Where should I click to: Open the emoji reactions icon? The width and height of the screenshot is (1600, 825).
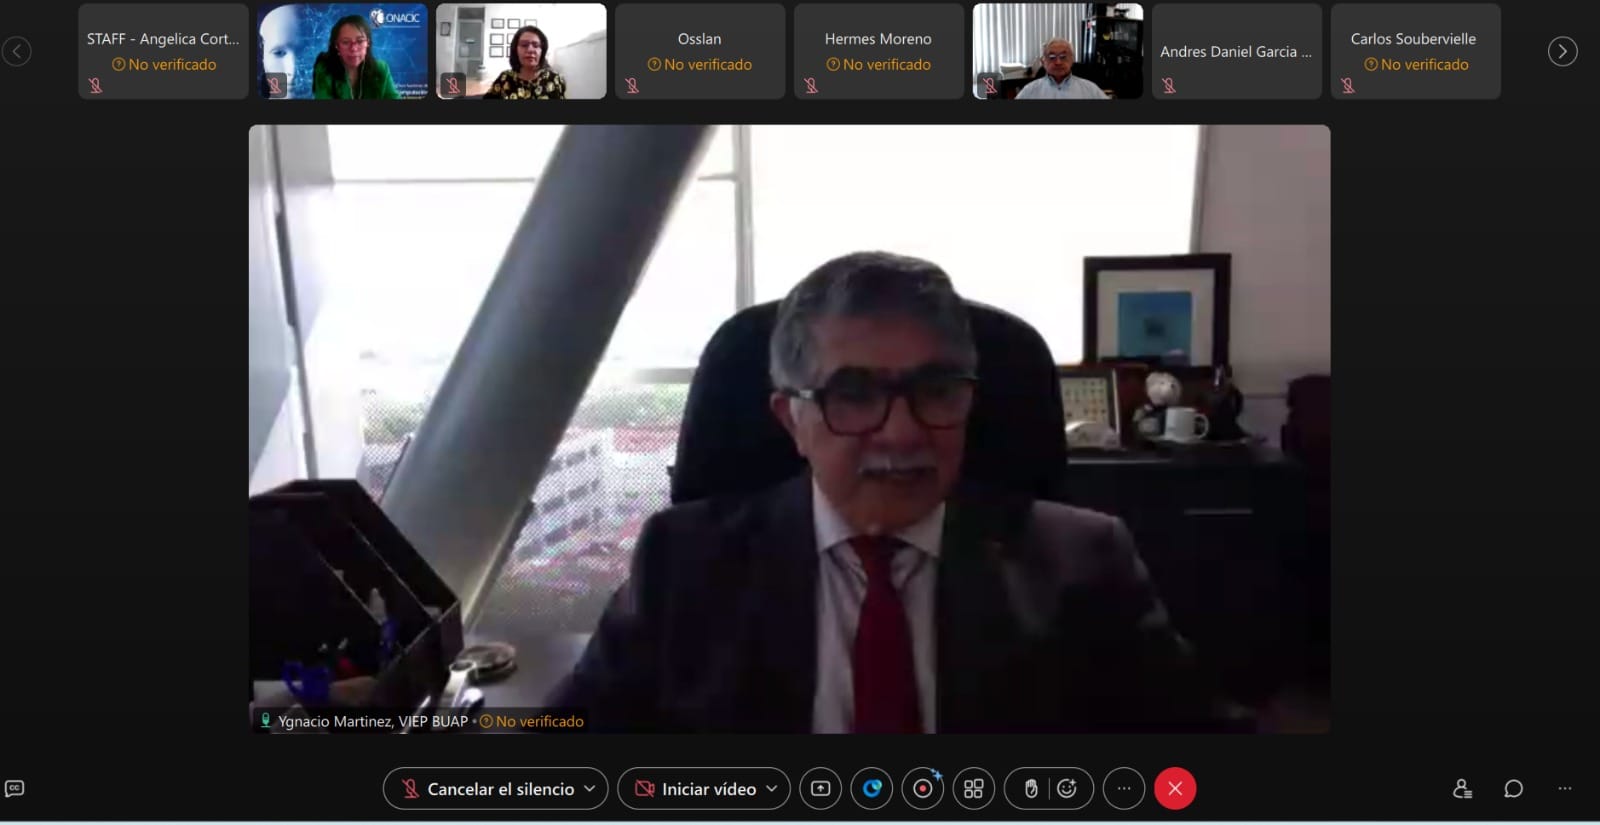tap(1068, 789)
